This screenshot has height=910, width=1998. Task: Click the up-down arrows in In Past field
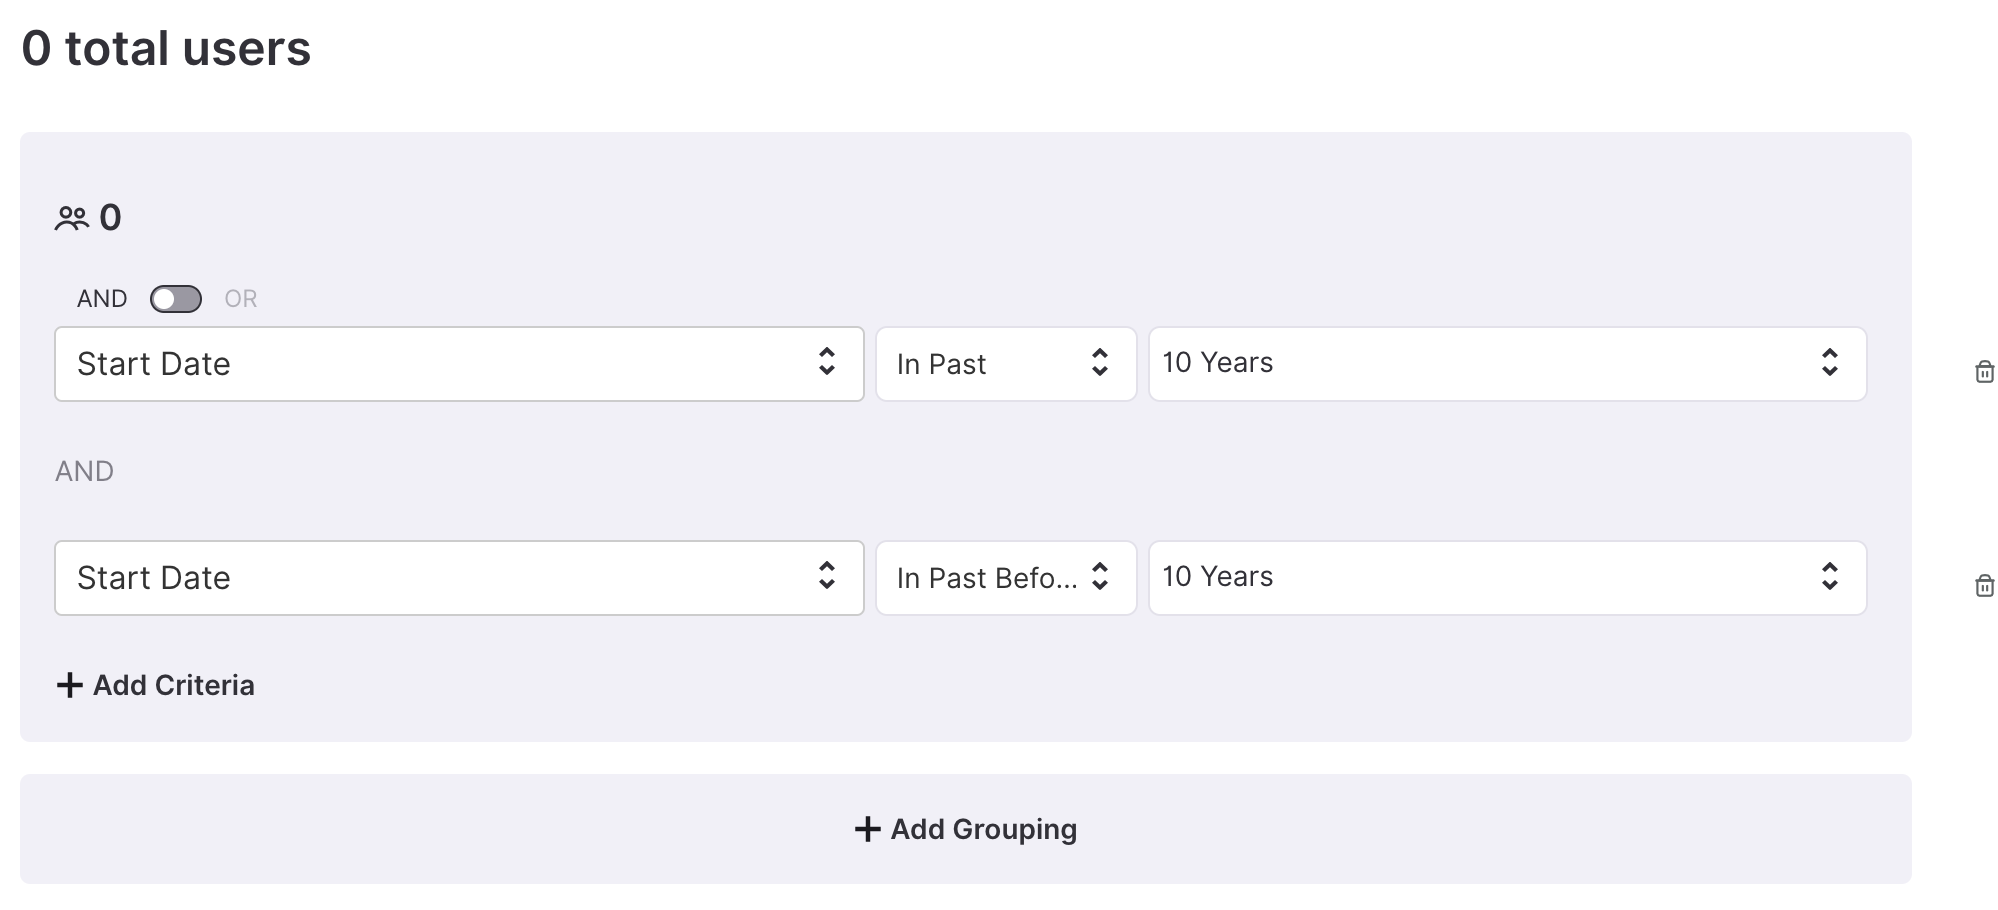(1099, 362)
